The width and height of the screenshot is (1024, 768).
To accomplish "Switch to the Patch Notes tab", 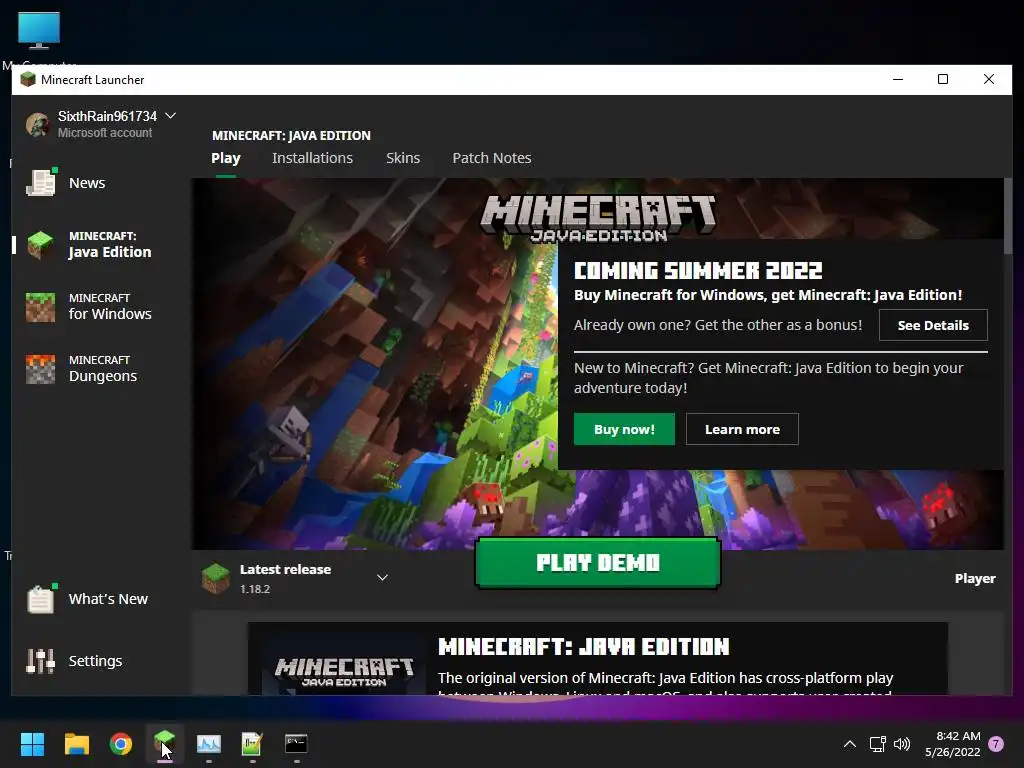I will [x=492, y=158].
